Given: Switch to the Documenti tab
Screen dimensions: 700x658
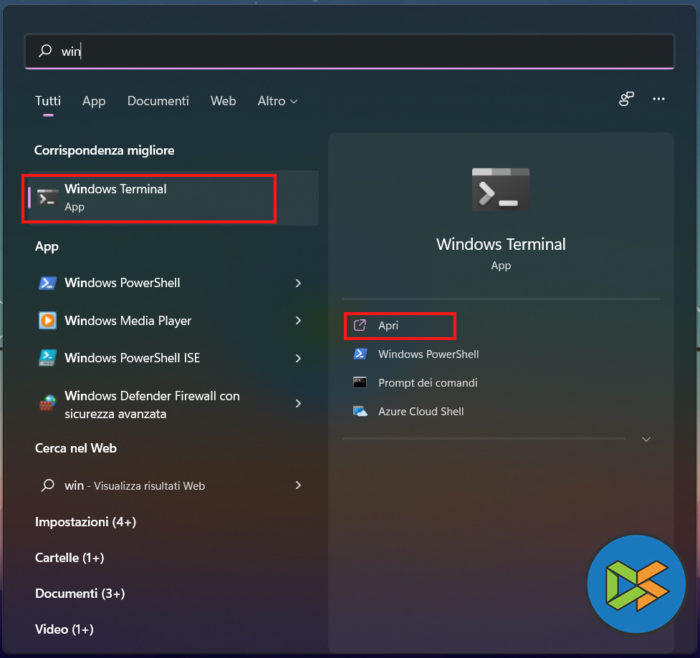Looking at the screenshot, I should pyautogui.click(x=158, y=101).
